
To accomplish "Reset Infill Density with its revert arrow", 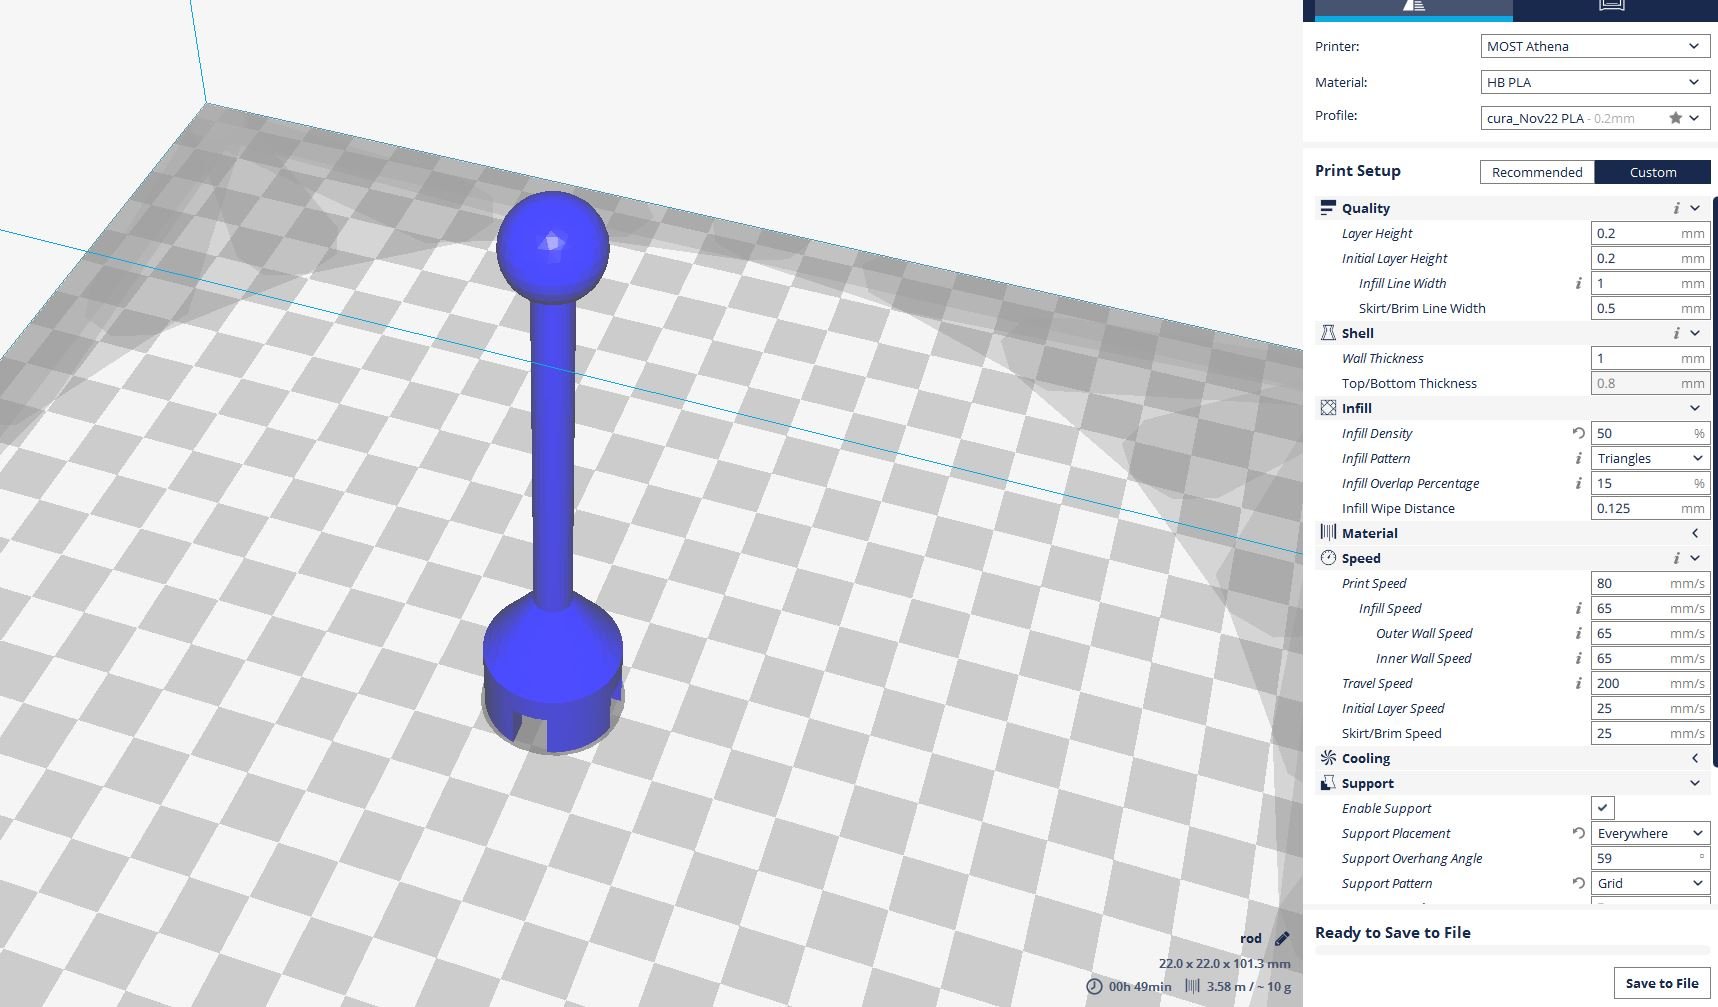I will [x=1578, y=433].
